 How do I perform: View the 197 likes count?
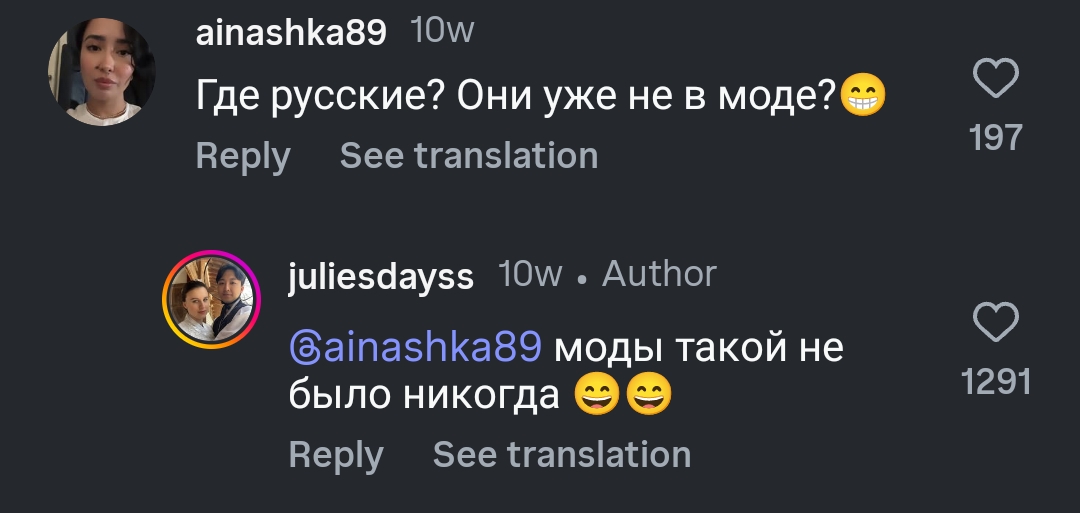pyautogui.click(x=996, y=137)
